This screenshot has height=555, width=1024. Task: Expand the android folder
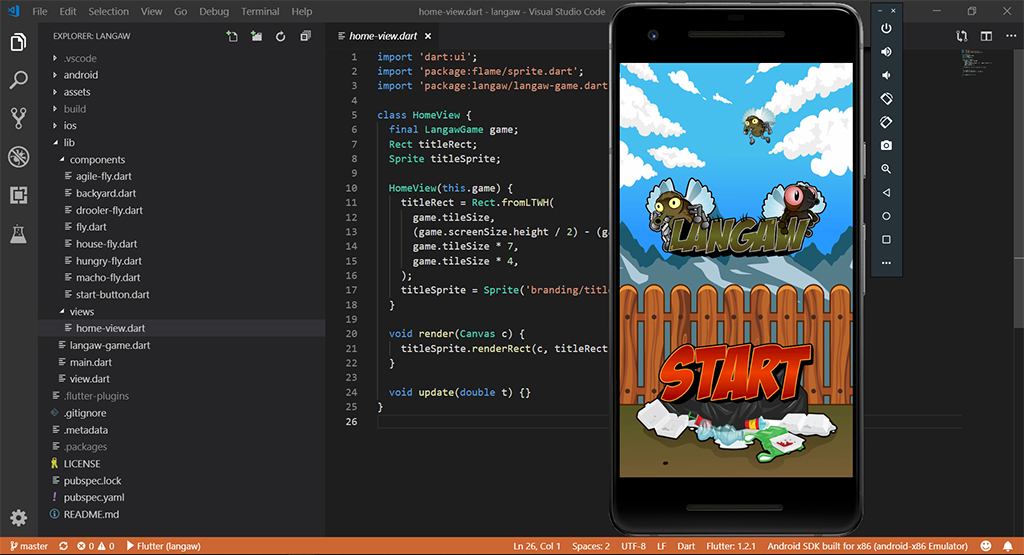(80, 75)
